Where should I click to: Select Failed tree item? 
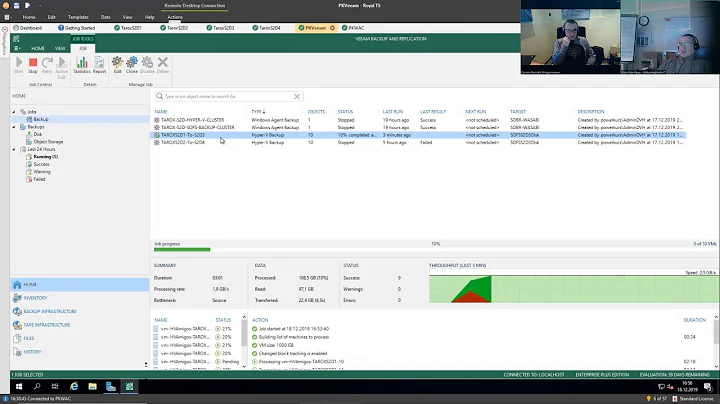pos(39,179)
